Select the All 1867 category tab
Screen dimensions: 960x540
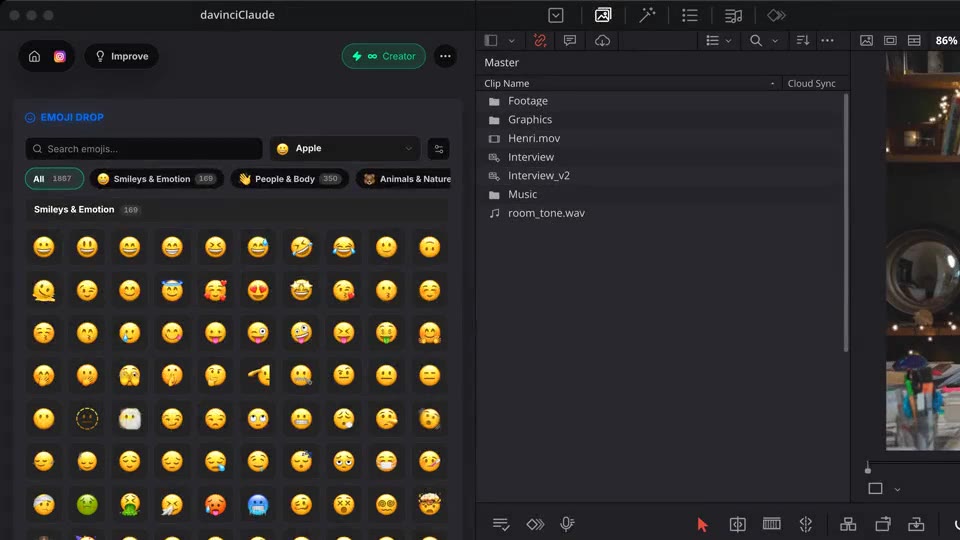point(54,179)
